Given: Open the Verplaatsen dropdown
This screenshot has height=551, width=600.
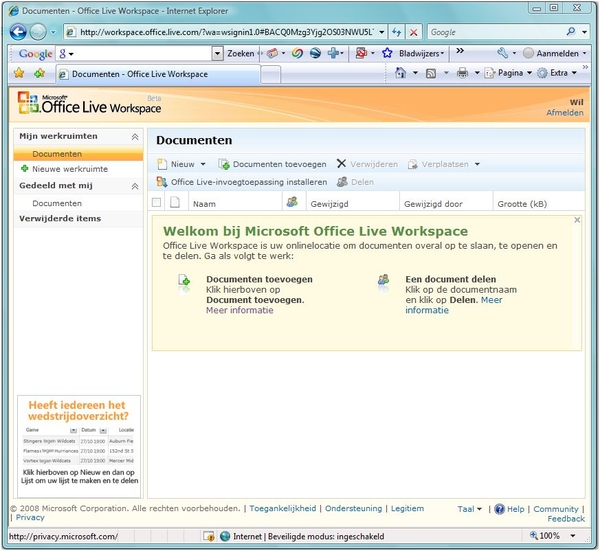Looking at the screenshot, I should pyautogui.click(x=477, y=164).
